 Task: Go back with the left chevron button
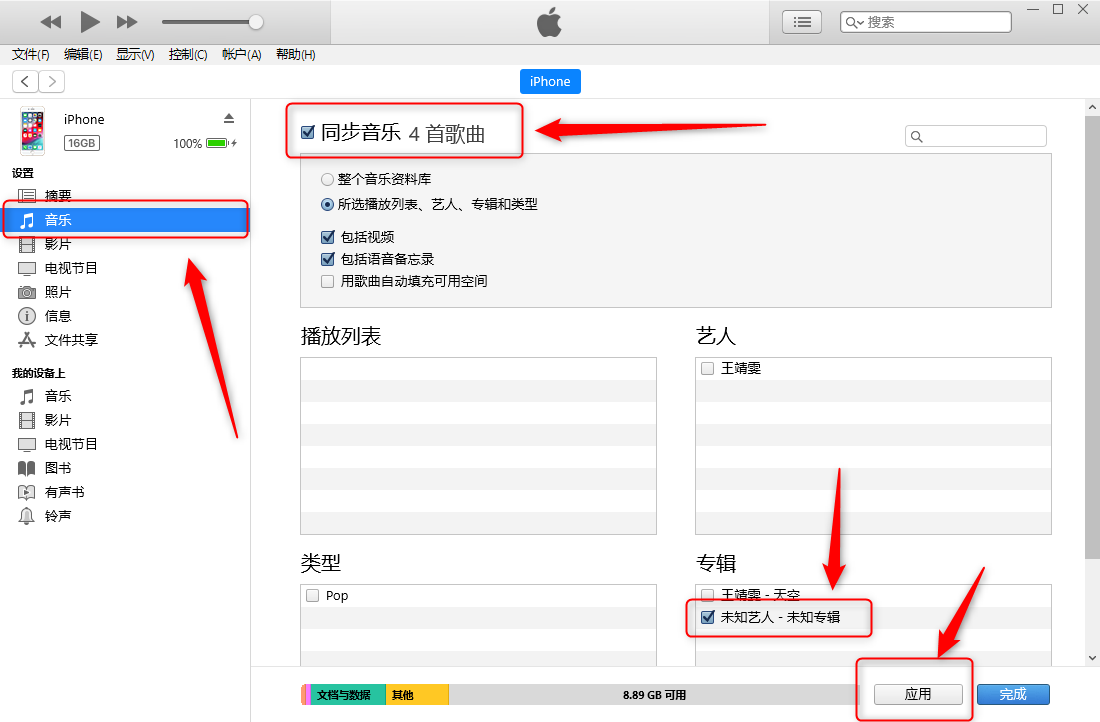pos(25,81)
